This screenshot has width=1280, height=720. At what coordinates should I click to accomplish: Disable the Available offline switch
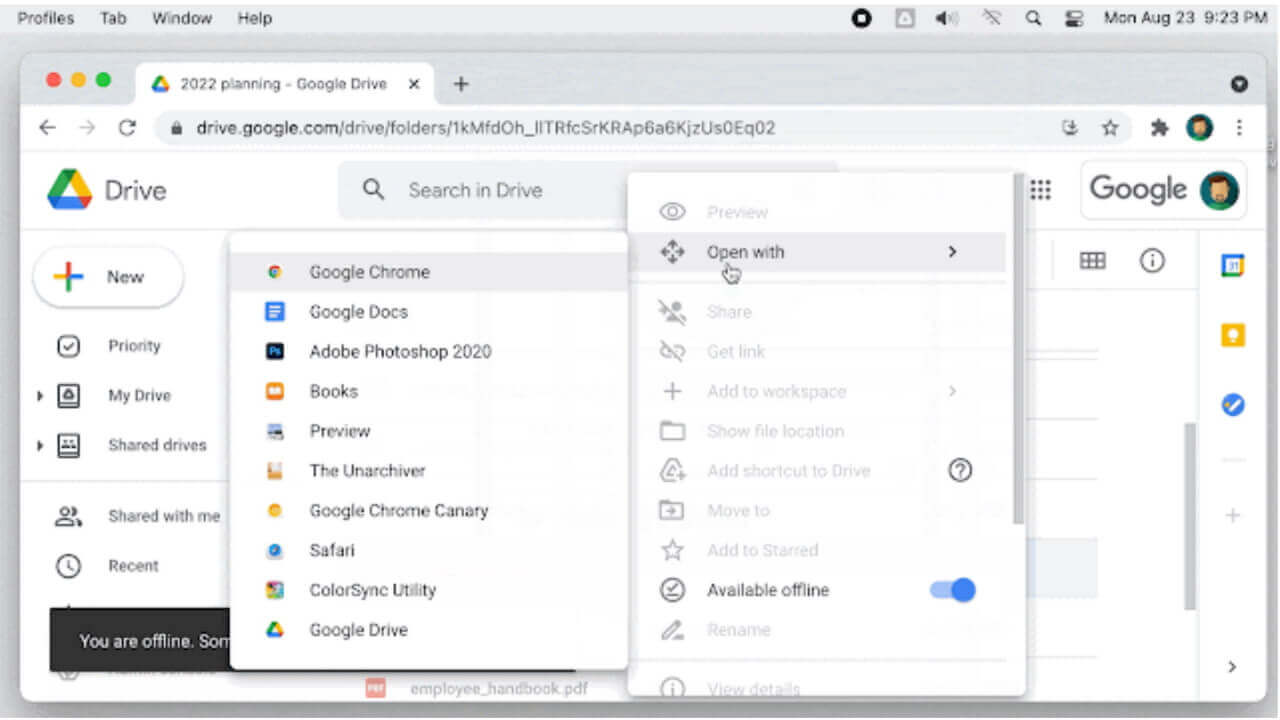point(951,590)
